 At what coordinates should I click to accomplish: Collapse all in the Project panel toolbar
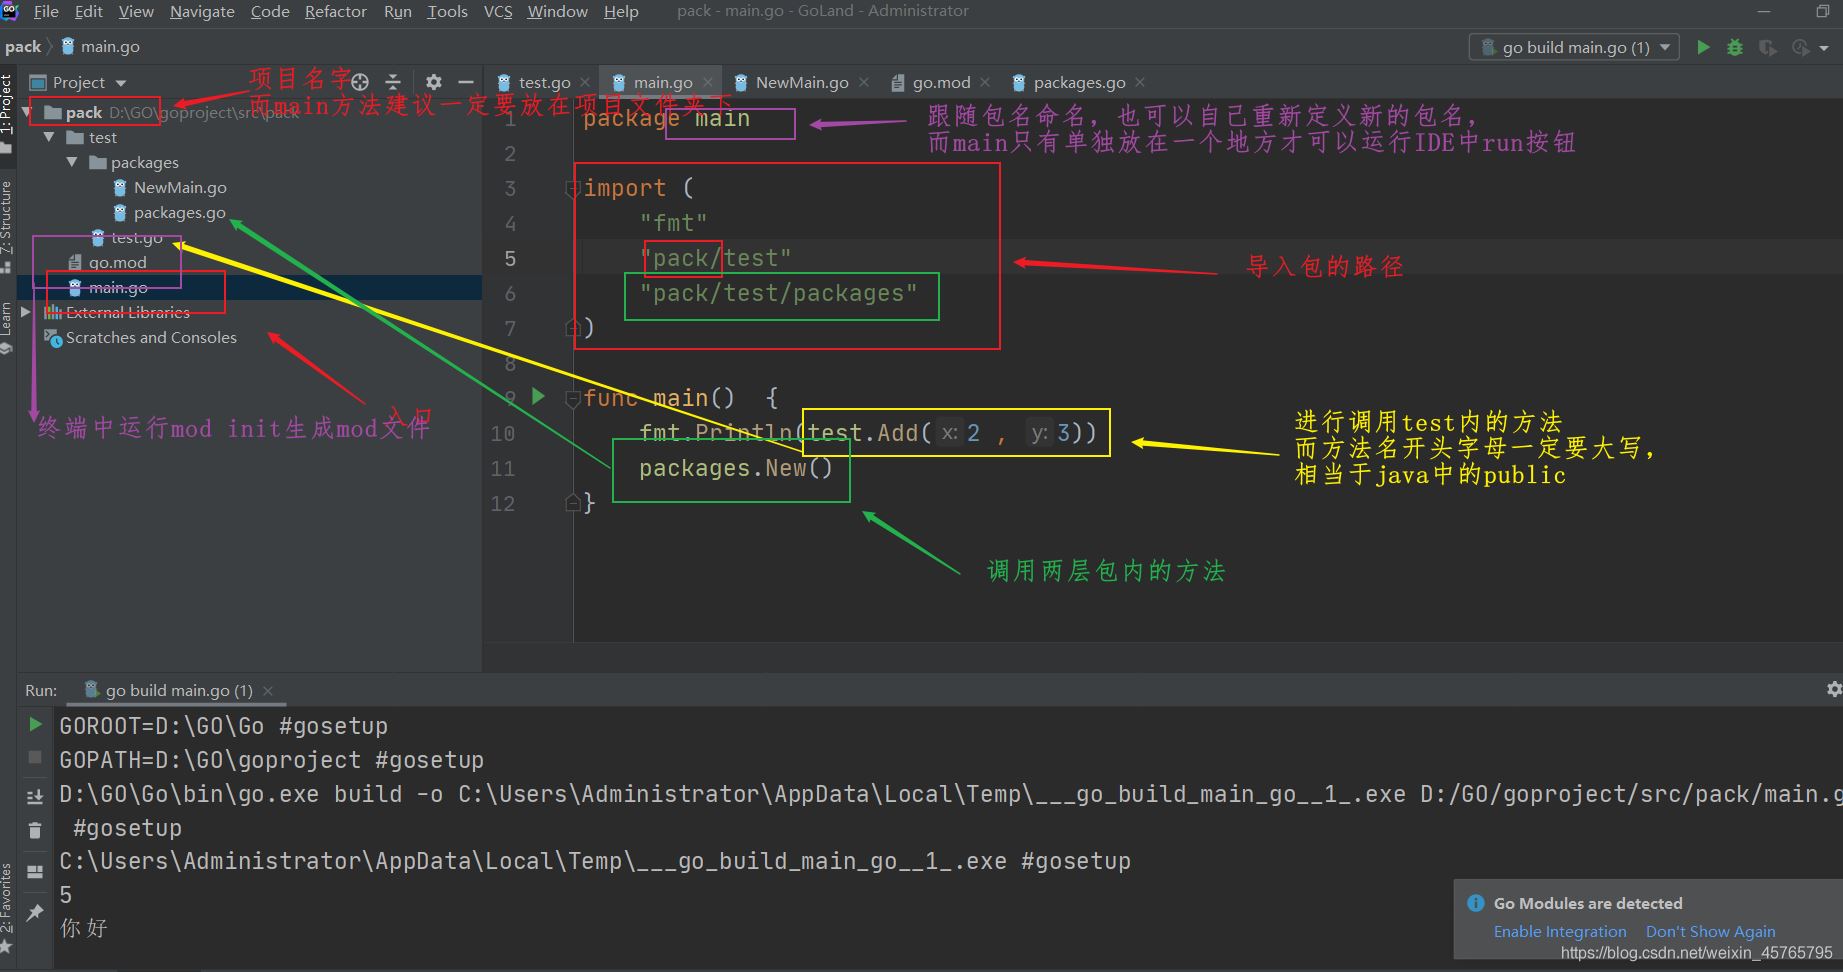click(x=393, y=82)
